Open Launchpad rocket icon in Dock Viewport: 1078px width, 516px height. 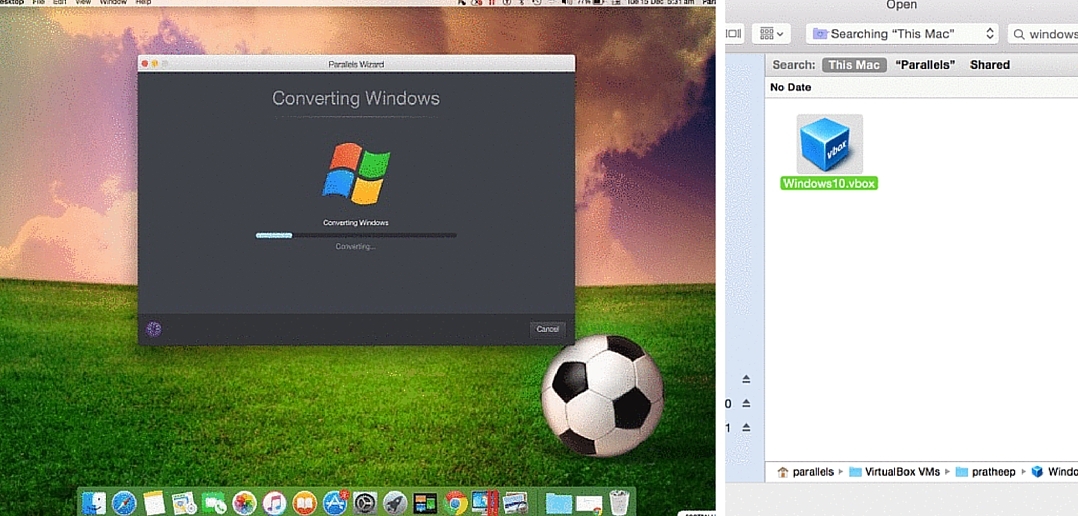pos(395,503)
